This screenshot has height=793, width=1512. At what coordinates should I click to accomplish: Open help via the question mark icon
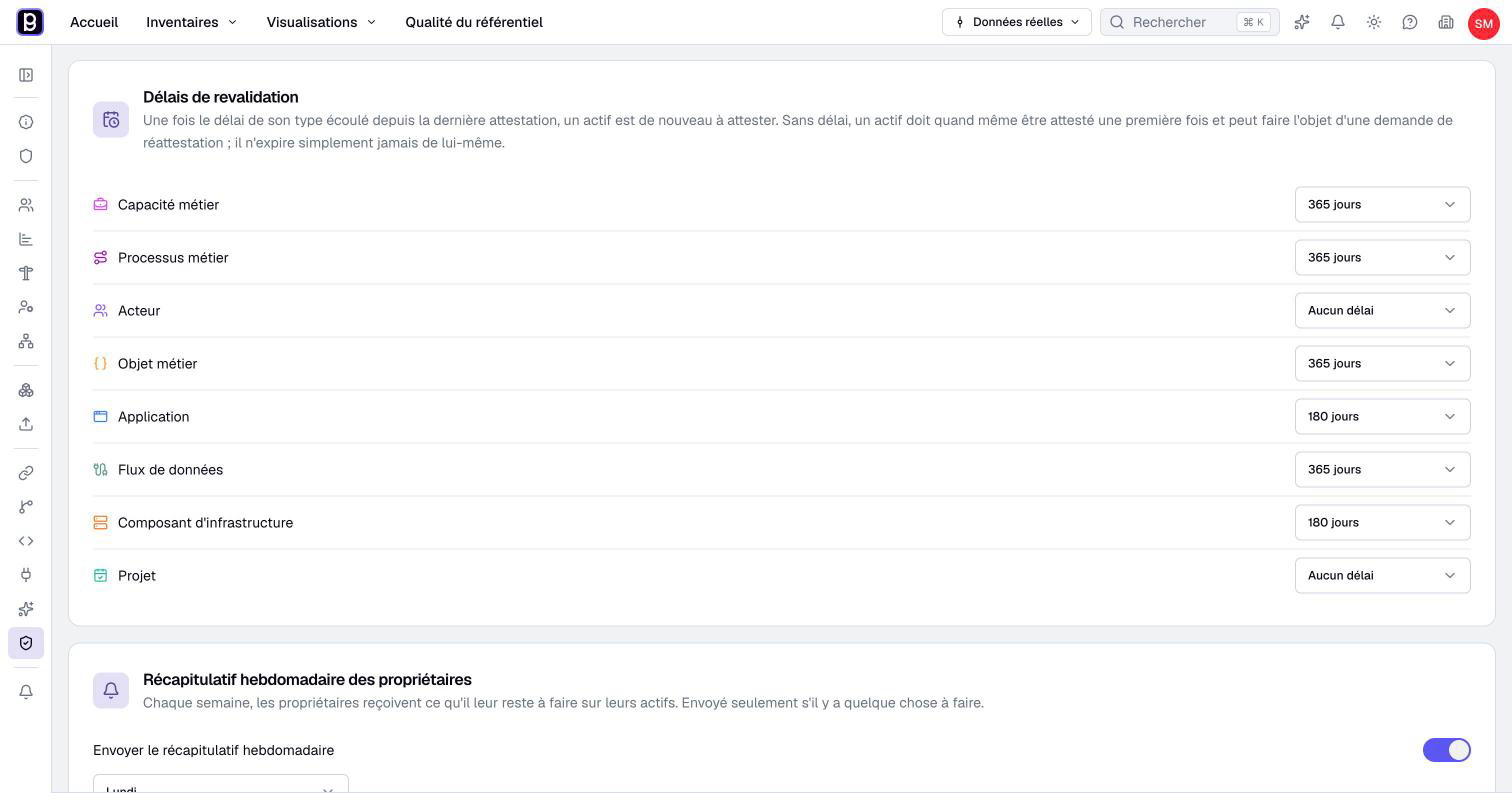click(1410, 22)
